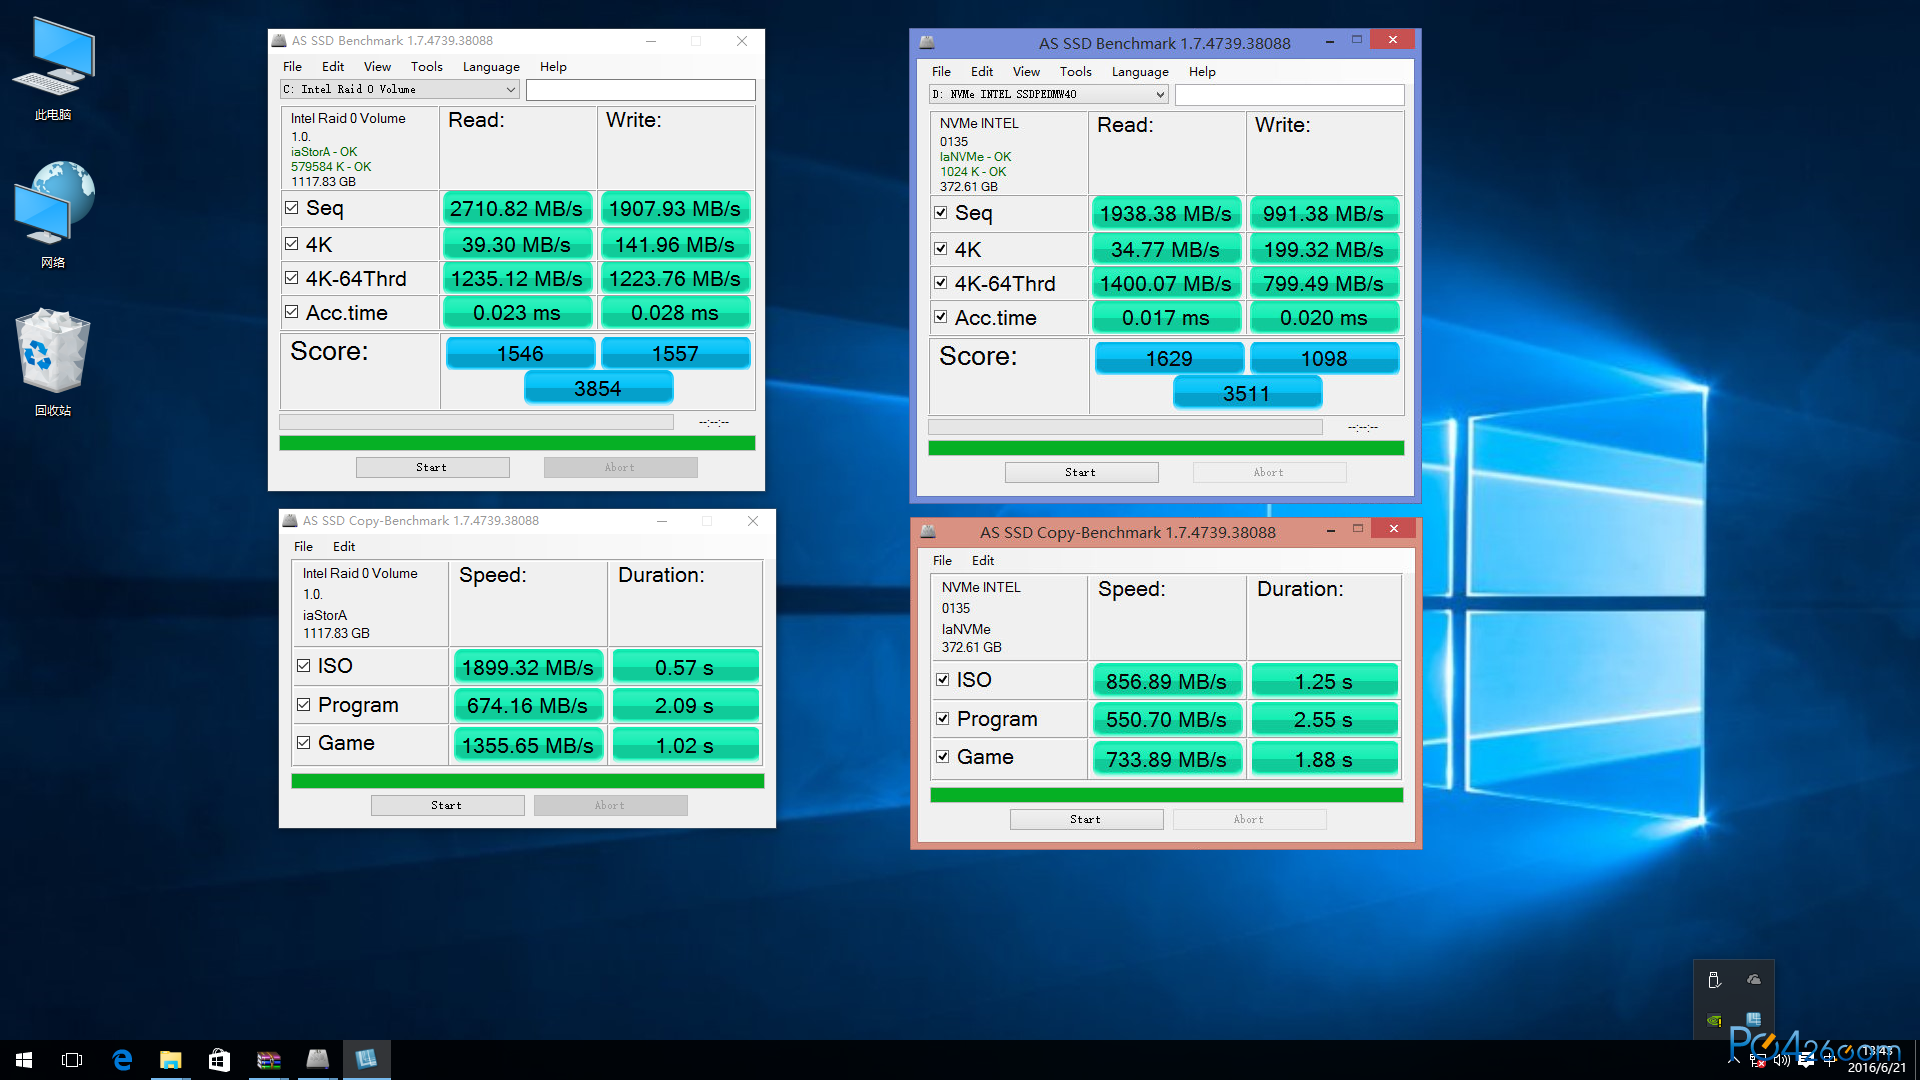Click the total score 3511
The height and width of the screenshot is (1080, 1920).
coord(1247,393)
